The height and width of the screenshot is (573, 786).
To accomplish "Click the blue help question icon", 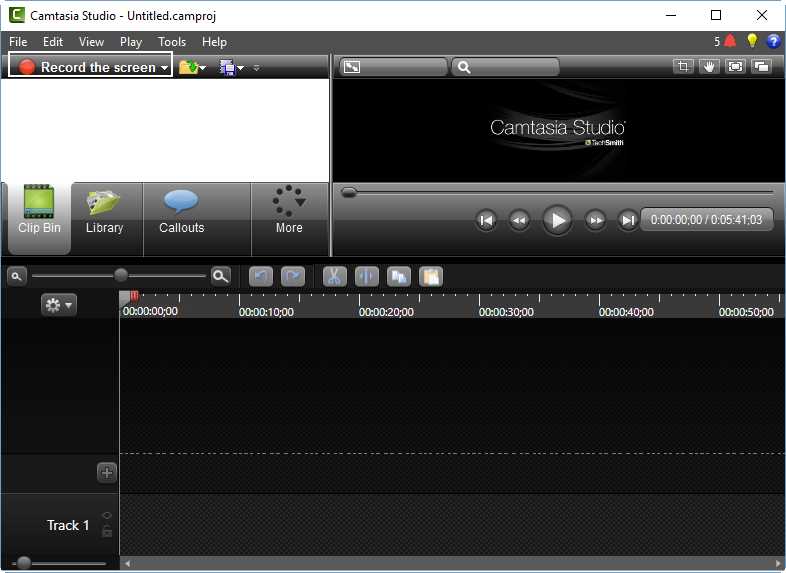I will pyautogui.click(x=773, y=41).
